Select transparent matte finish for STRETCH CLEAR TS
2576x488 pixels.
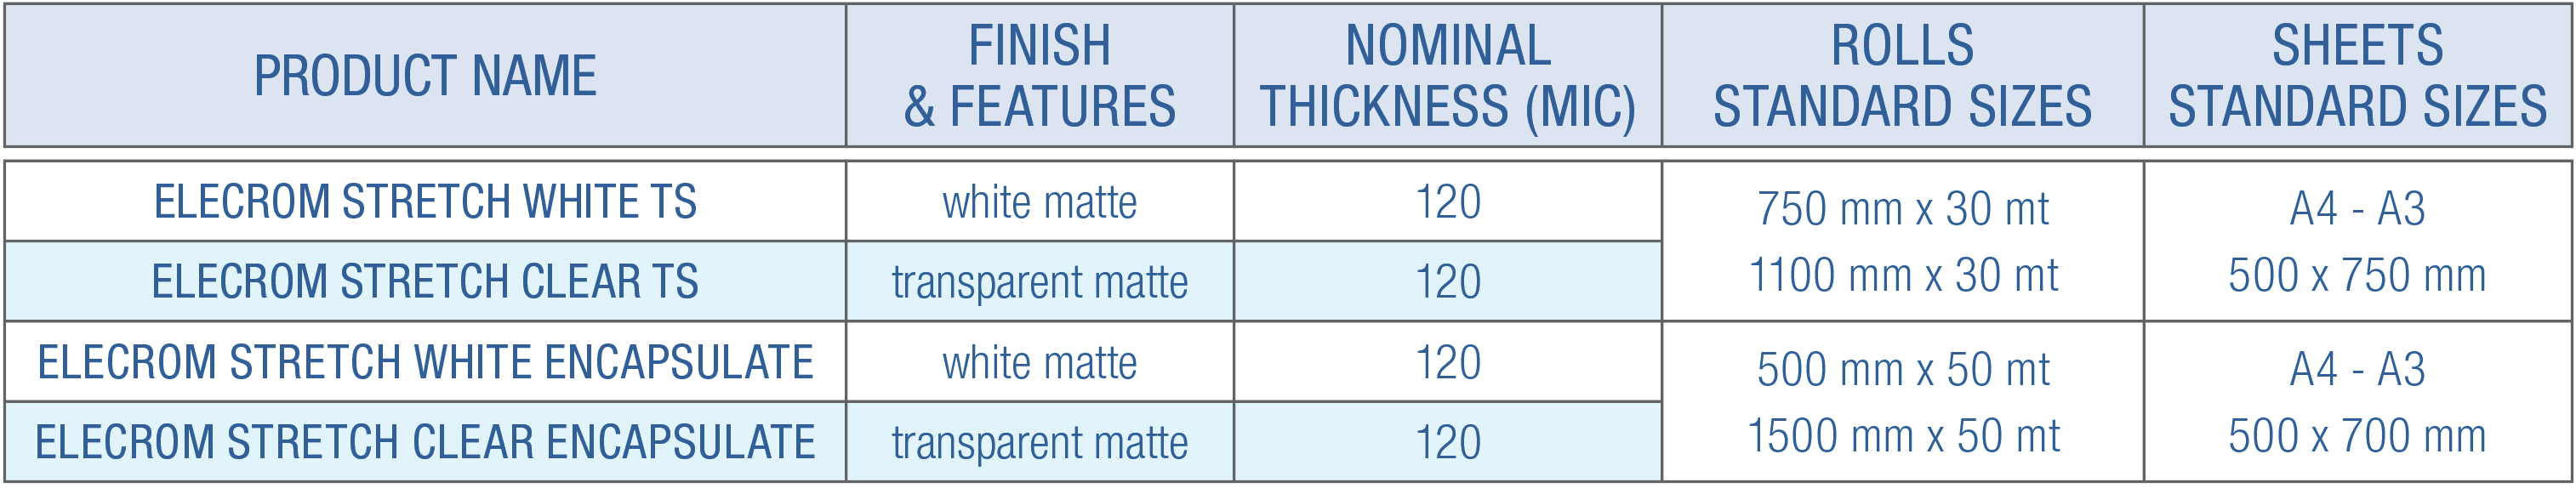pyautogui.click(x=1039, y=283)
